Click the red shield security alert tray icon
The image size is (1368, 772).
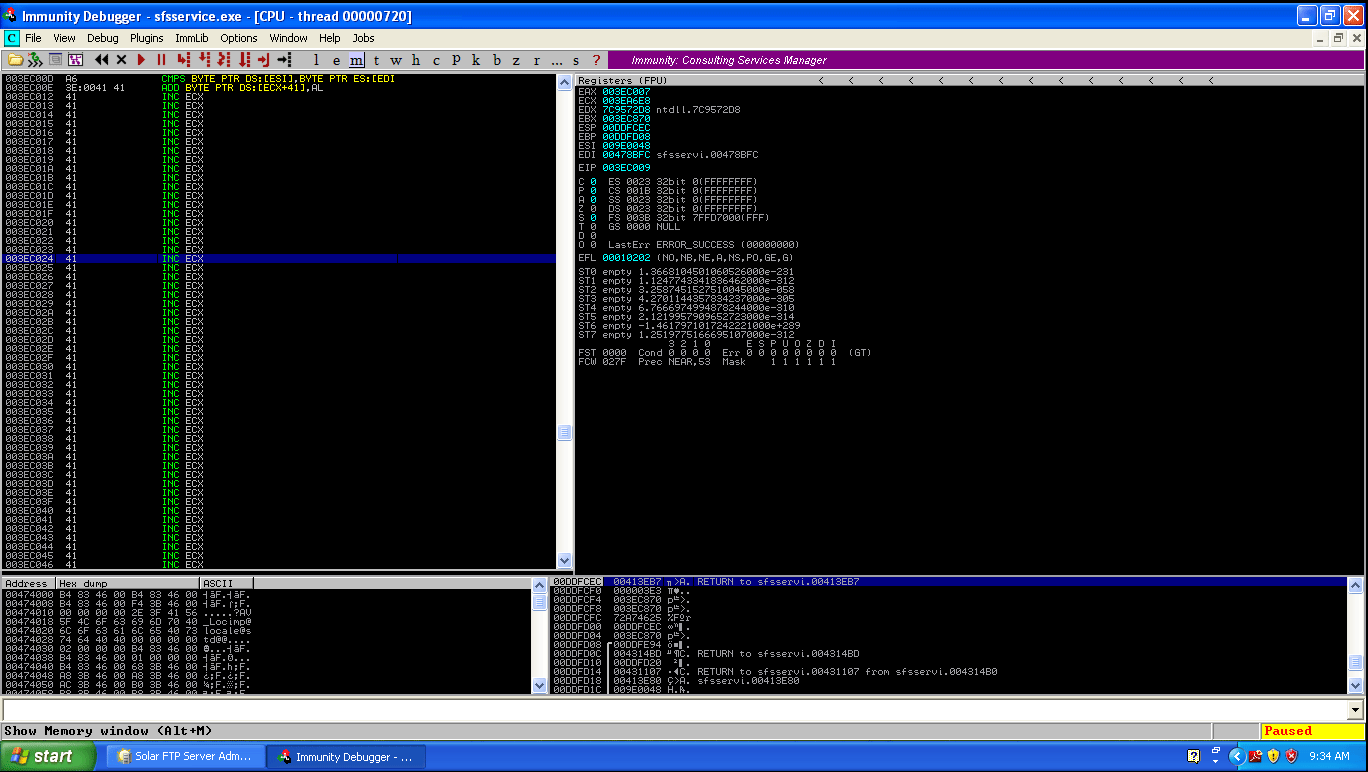coord(1291,757)
